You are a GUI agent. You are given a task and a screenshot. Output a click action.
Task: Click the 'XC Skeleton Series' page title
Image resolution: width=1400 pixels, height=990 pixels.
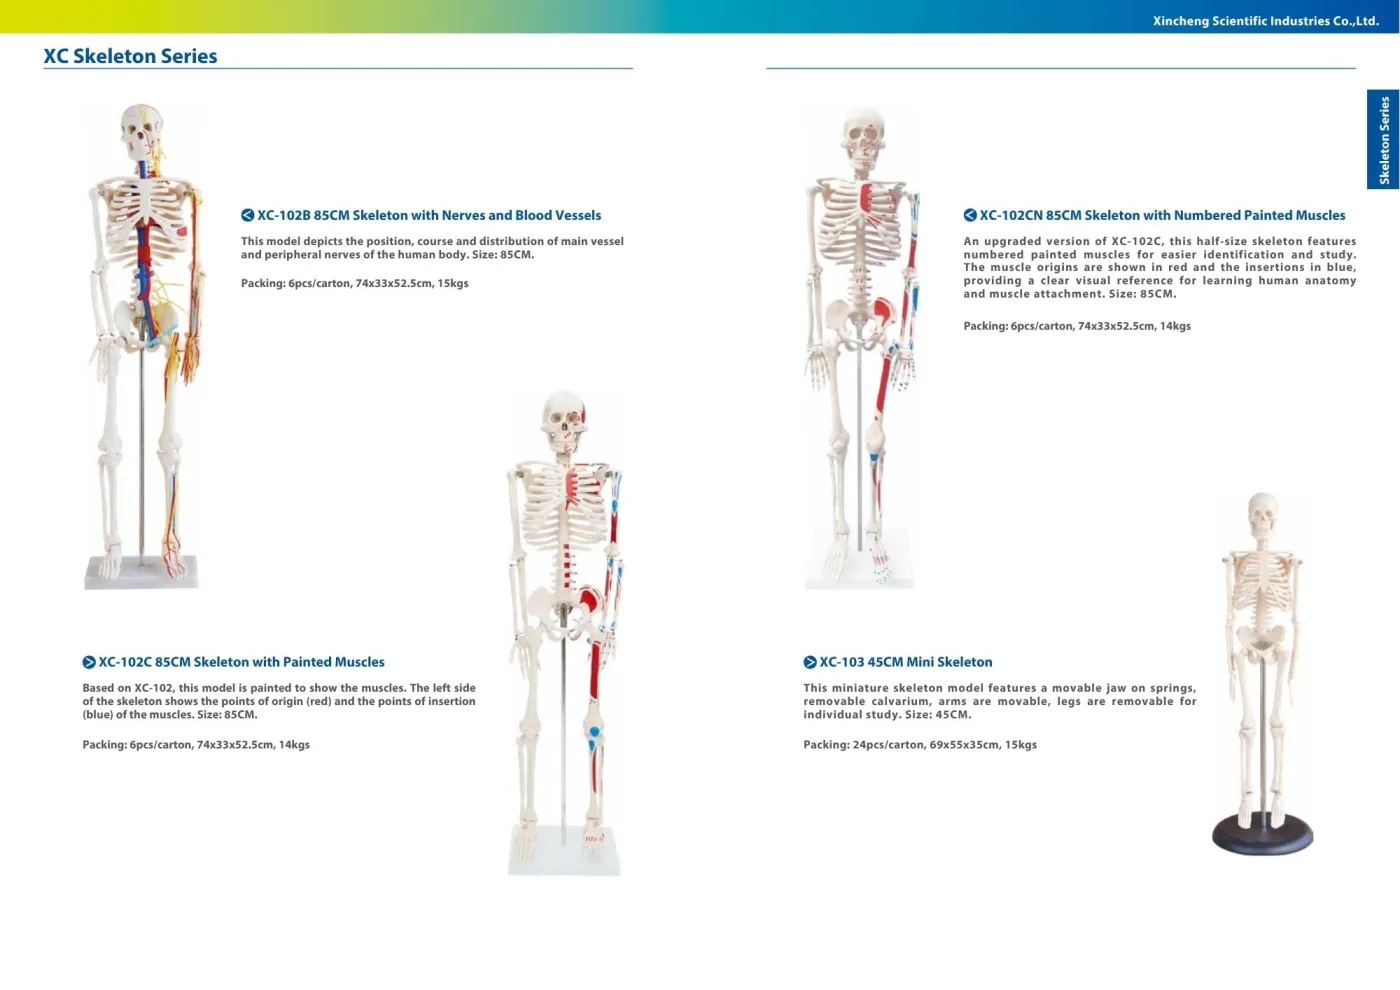(130, 56)
